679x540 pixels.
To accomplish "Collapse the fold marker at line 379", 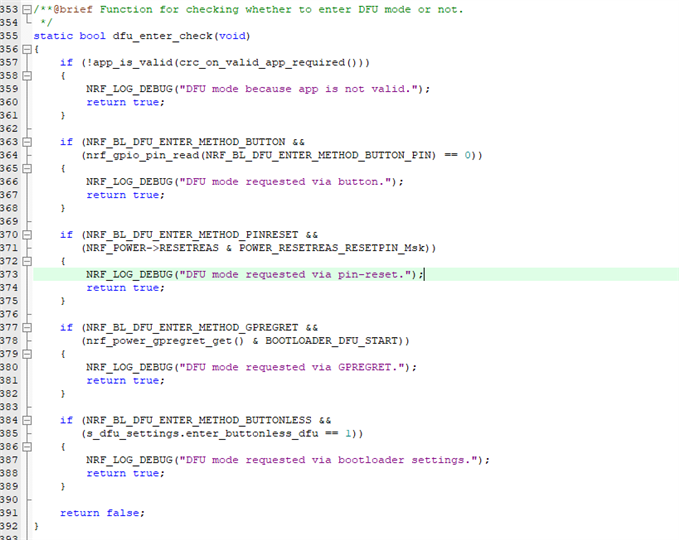I will (27, 353).
